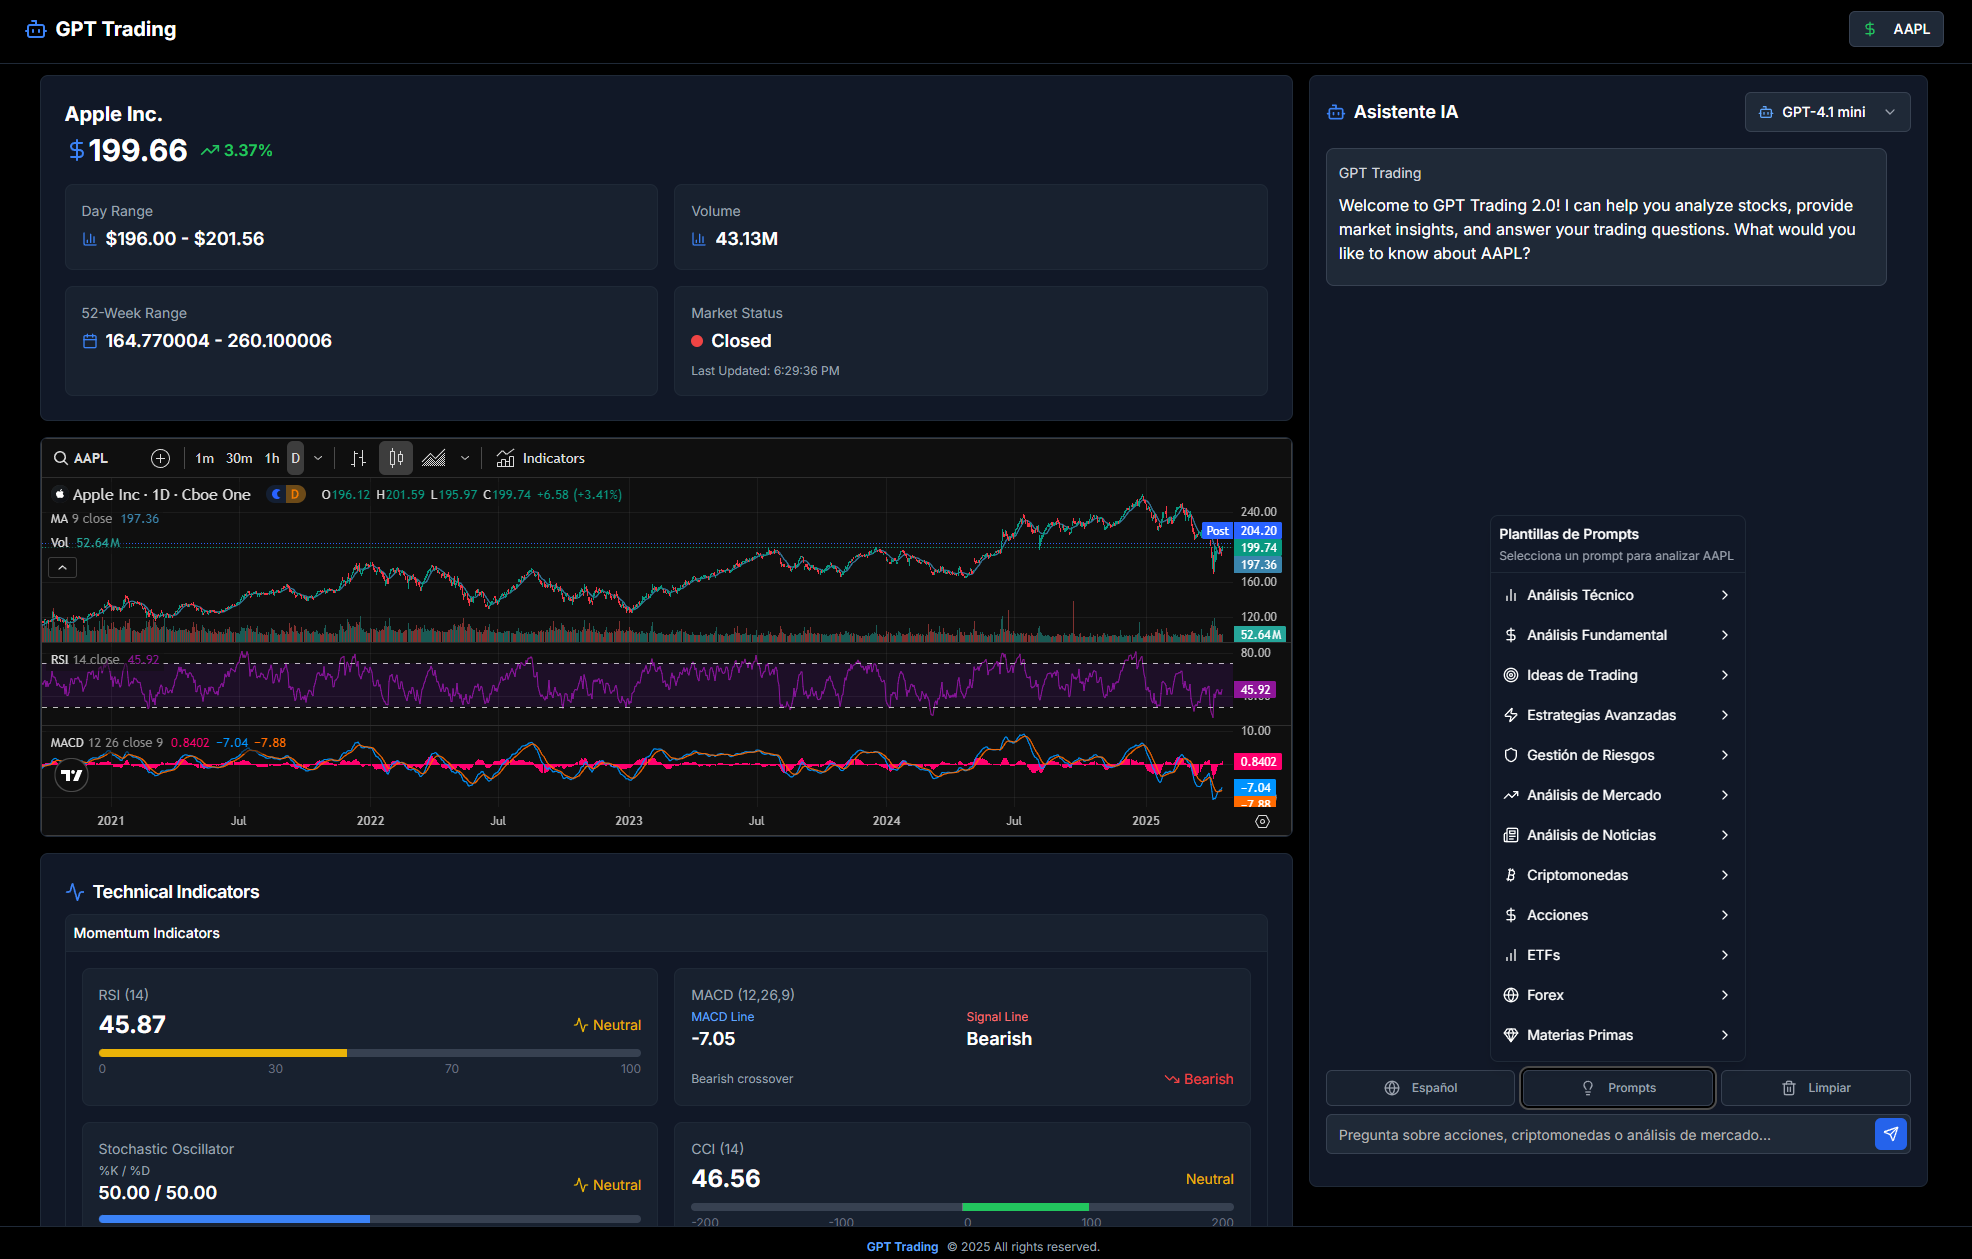Click the bar chart style icon

(x=357, y=457)
